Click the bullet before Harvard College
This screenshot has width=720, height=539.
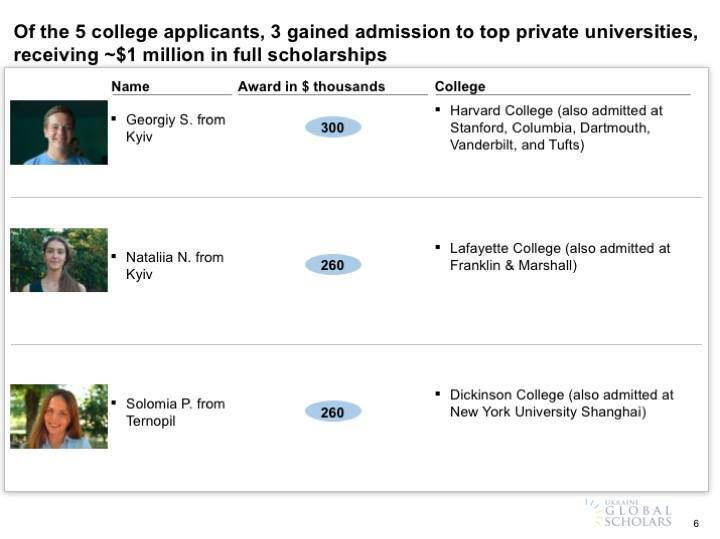tap(439, 108)
